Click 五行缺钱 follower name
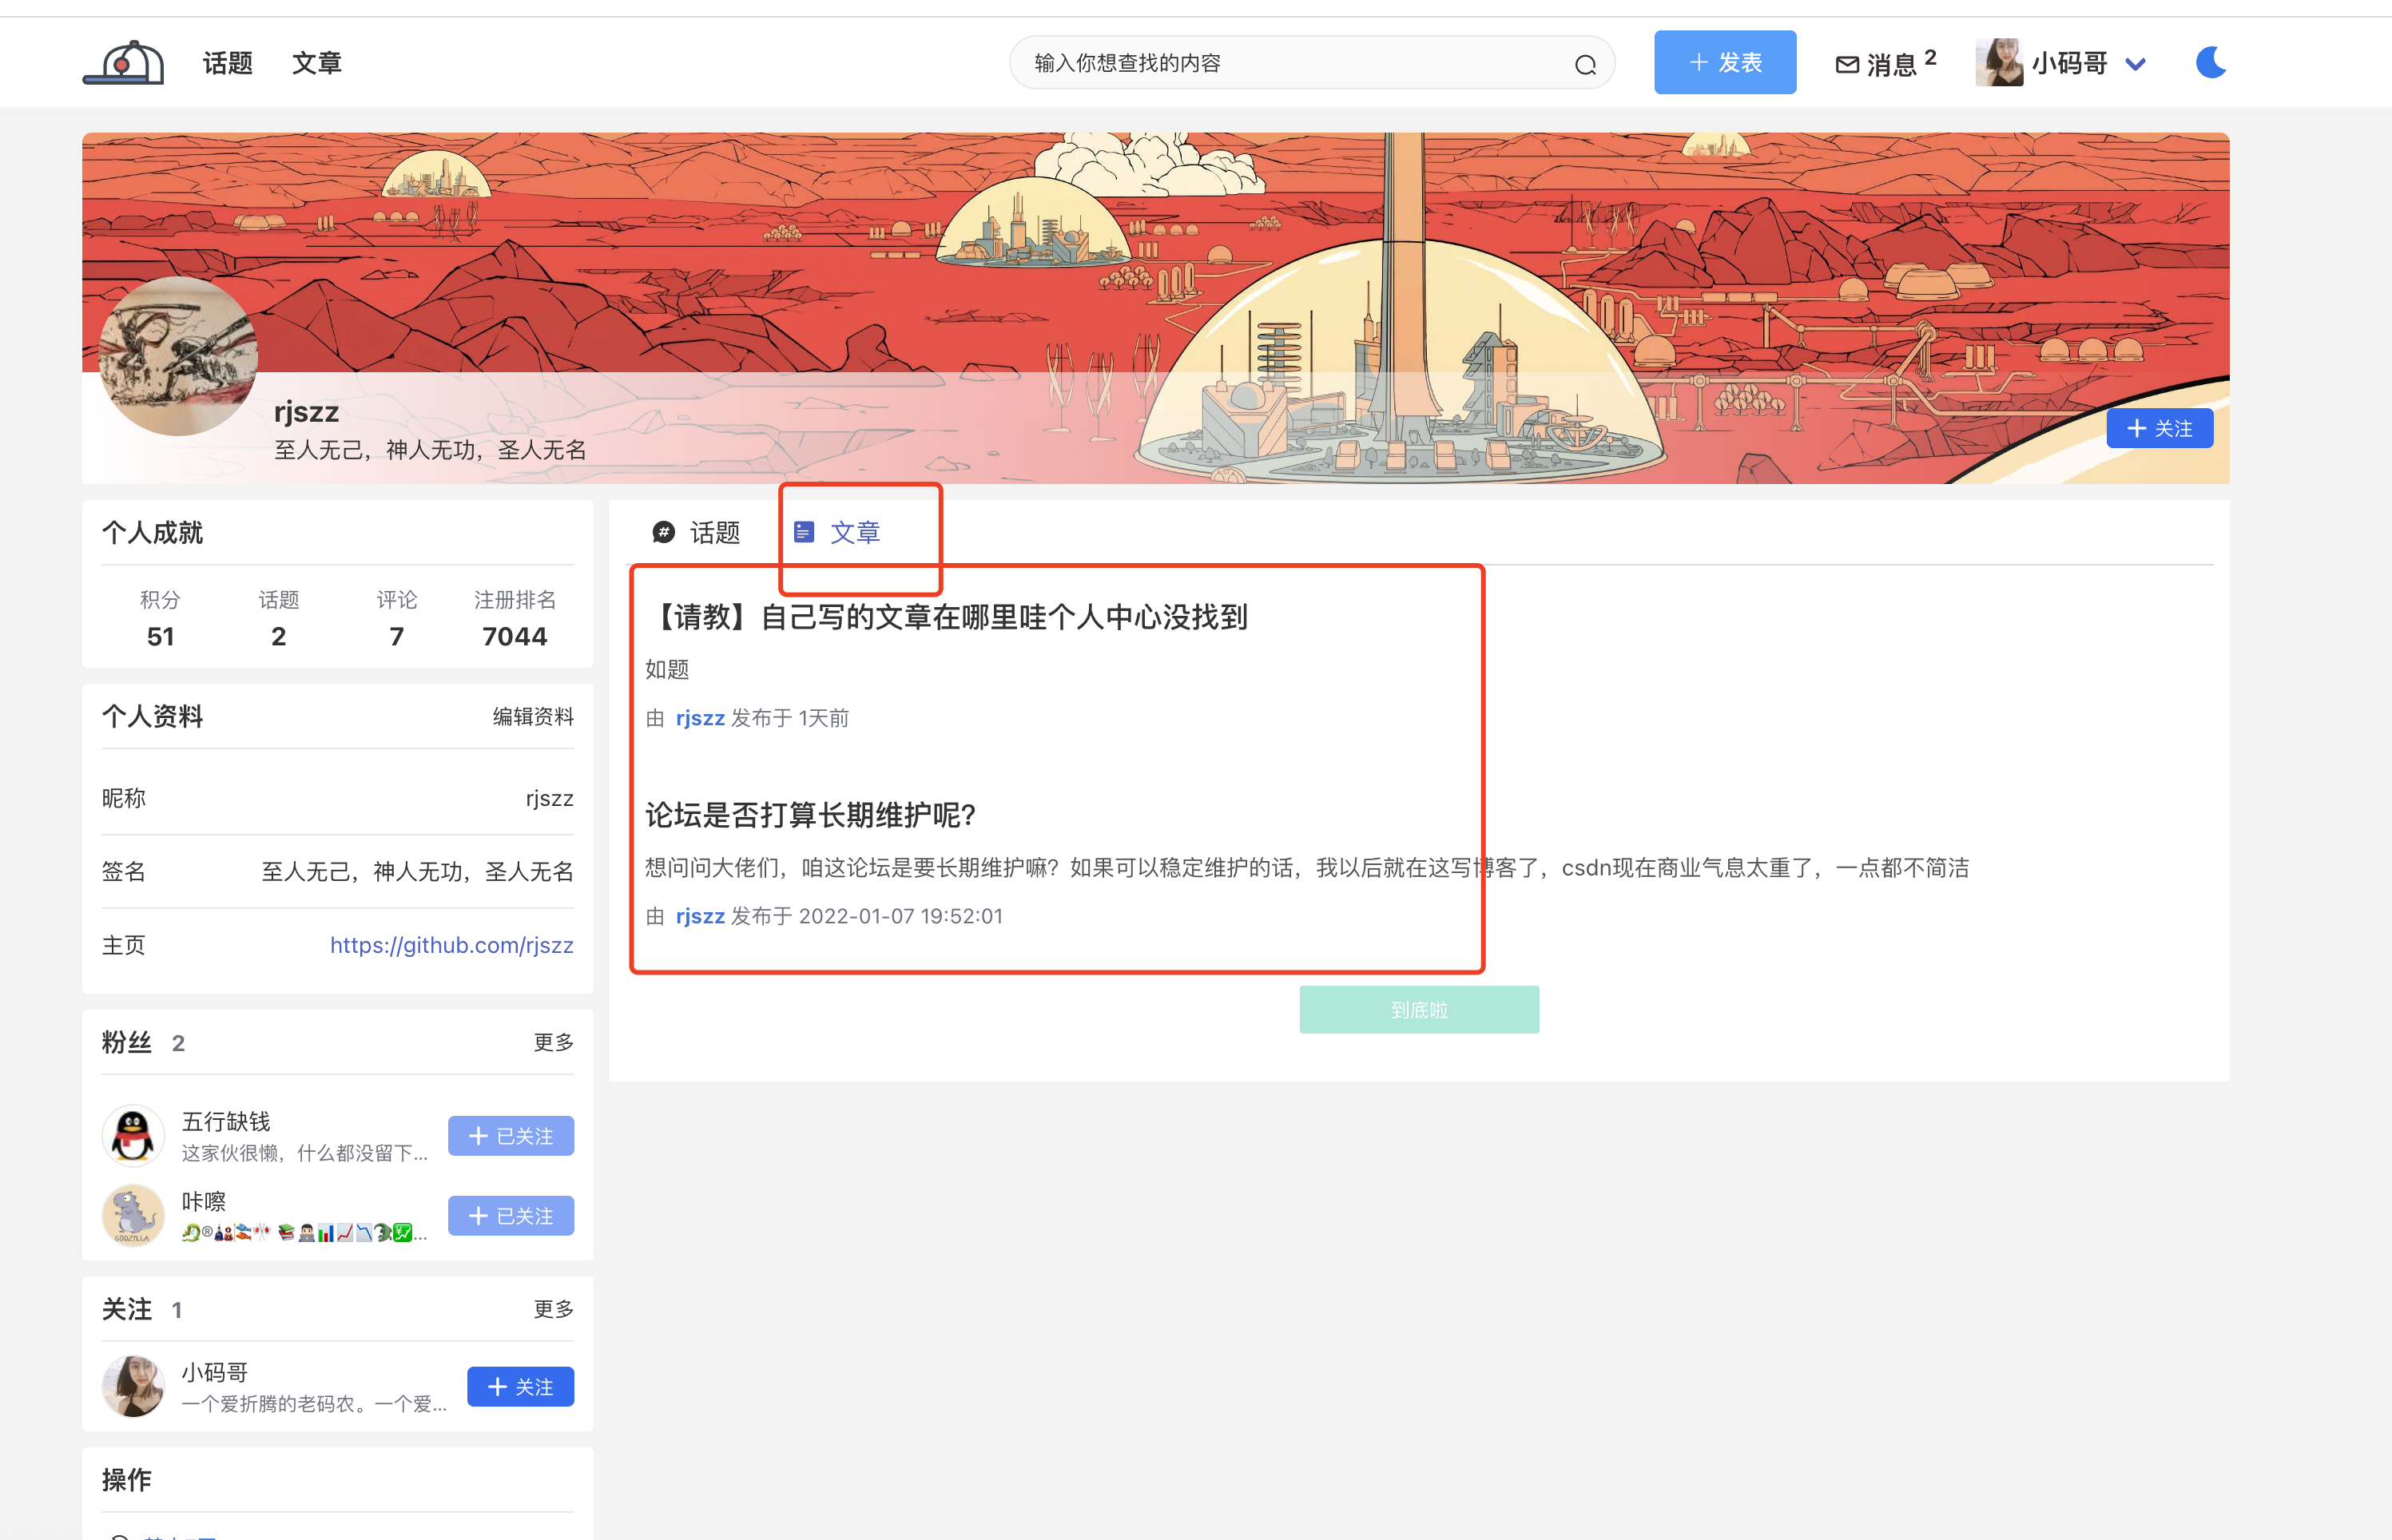The height and width of the screenshot is (1540, 2392). [226, 1121]
